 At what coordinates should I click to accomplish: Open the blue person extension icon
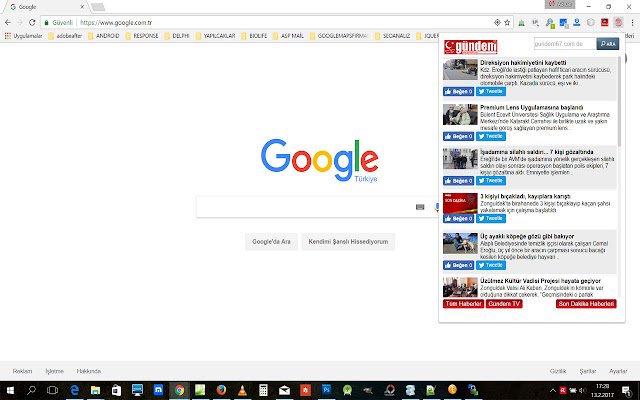[577, 22]
